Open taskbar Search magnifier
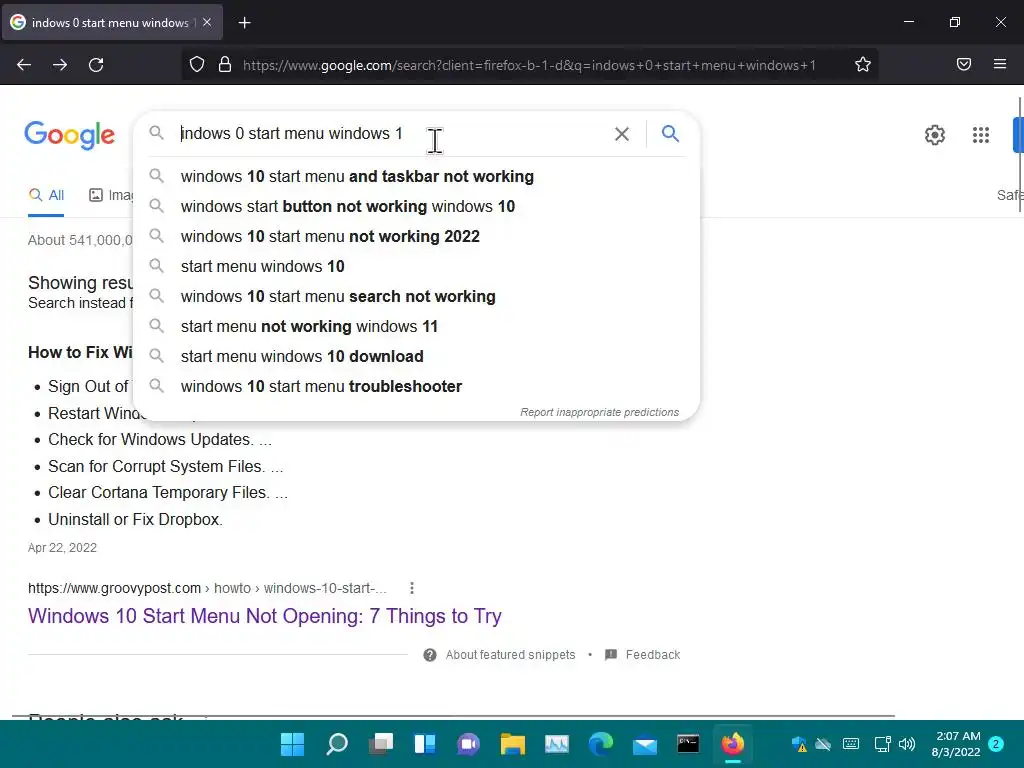Image resolution: width=1024 pixels, height=768 pixels. [337, 744]
